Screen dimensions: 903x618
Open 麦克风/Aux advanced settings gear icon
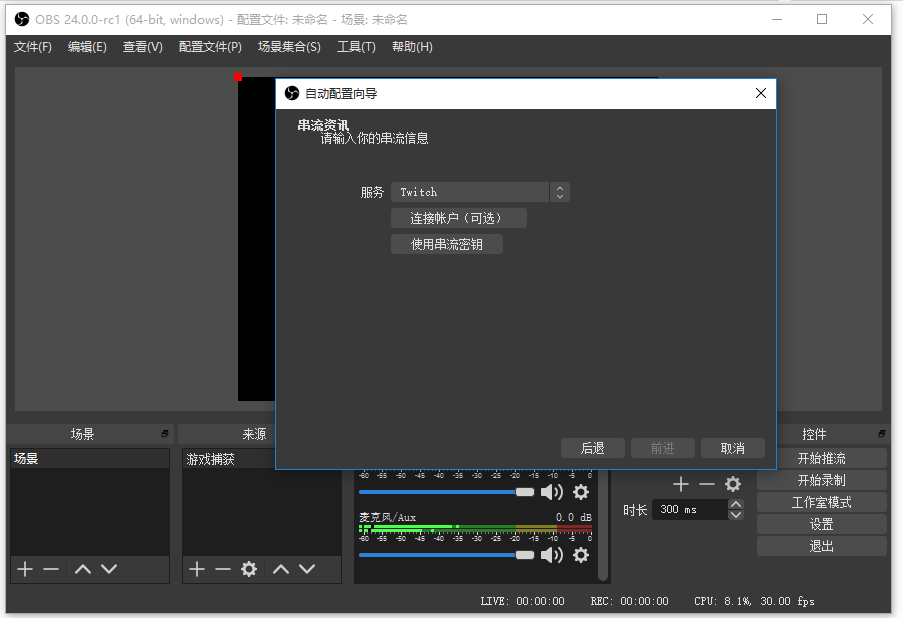tap(581, 555)
